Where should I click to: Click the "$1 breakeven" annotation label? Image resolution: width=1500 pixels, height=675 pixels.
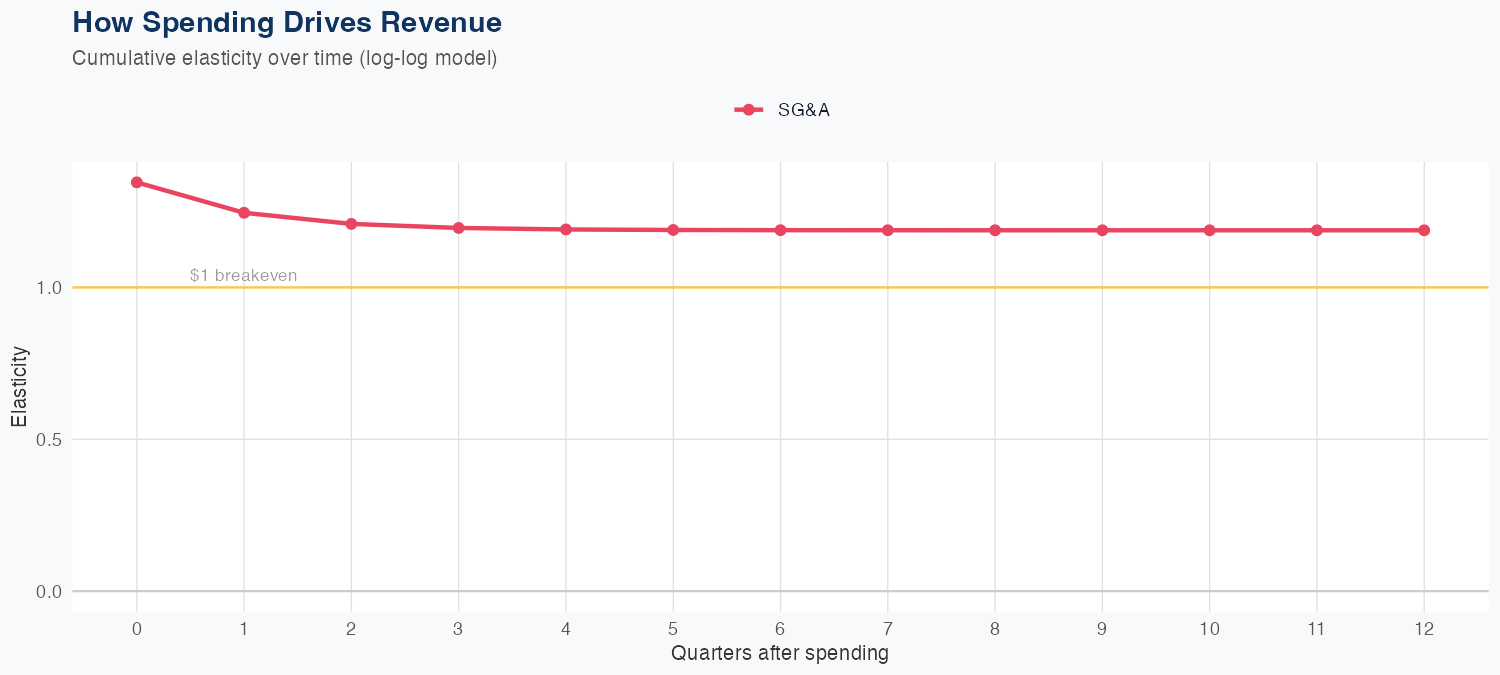[243, 275]
